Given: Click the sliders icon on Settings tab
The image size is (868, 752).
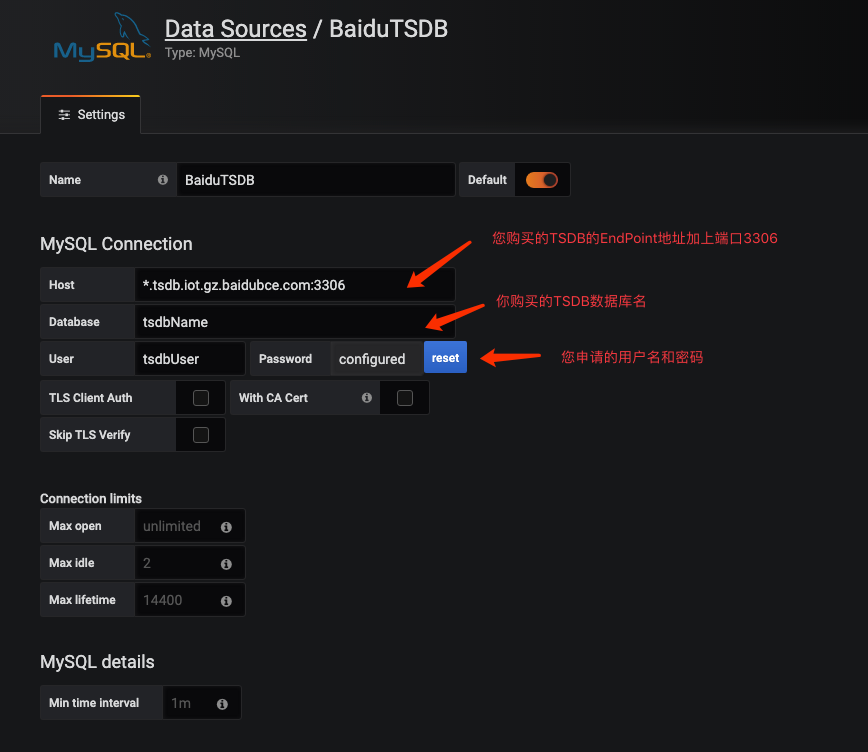Looking at the screenshot, I should tap(64, 115).
